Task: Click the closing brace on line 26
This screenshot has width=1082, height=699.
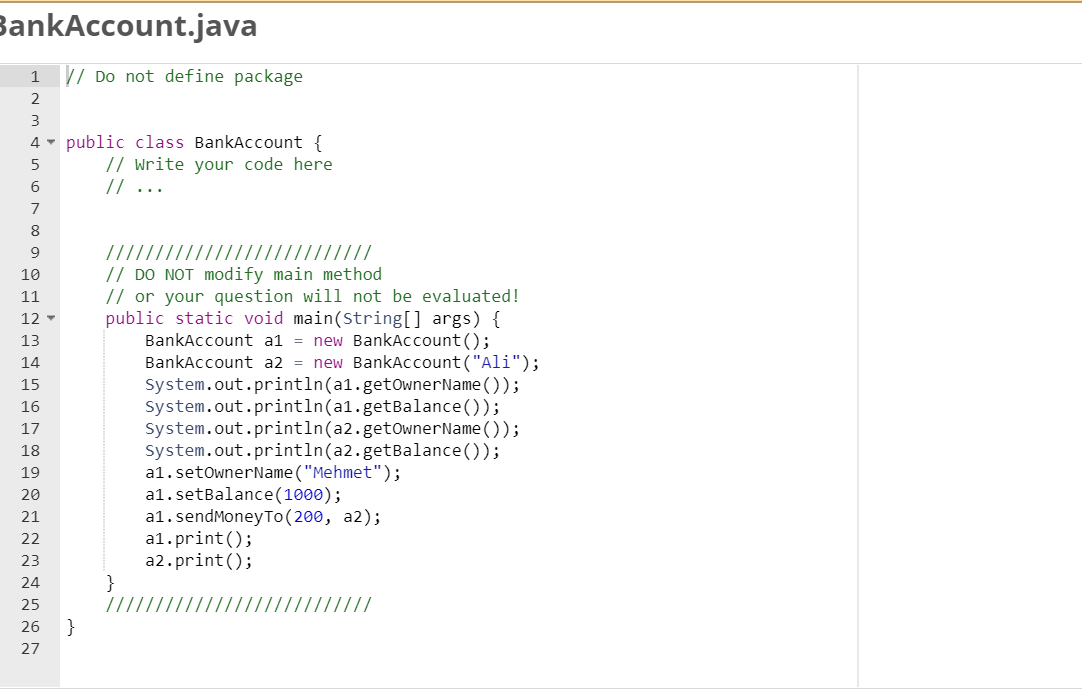Action: pyautogui.click(x=70, y=626)
